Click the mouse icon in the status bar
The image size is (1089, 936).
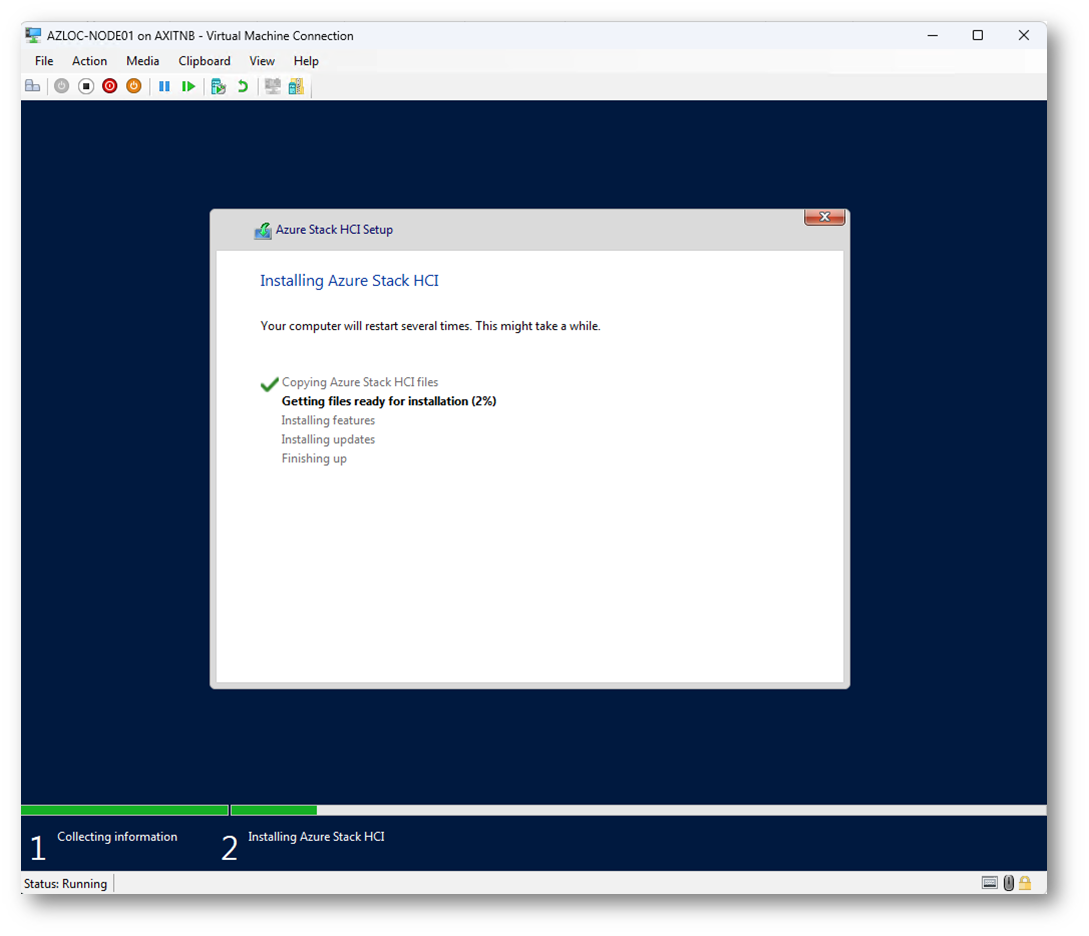tap(1008, 883)
